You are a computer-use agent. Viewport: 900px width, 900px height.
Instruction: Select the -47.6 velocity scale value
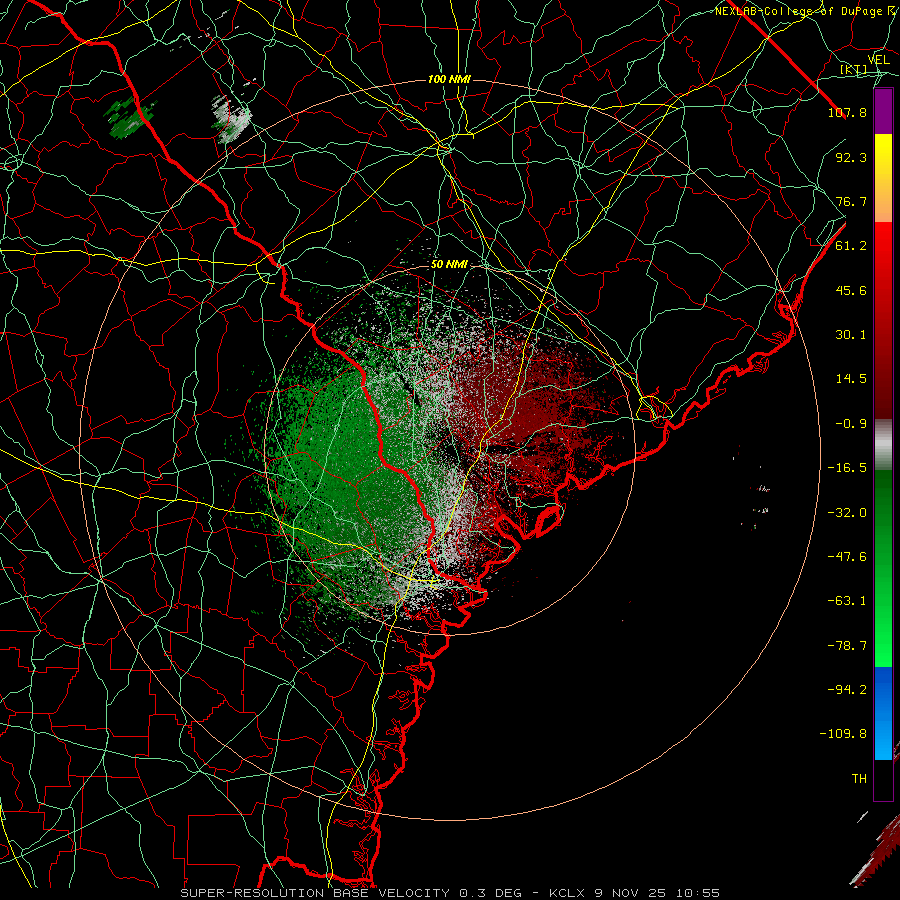(847, 557)
